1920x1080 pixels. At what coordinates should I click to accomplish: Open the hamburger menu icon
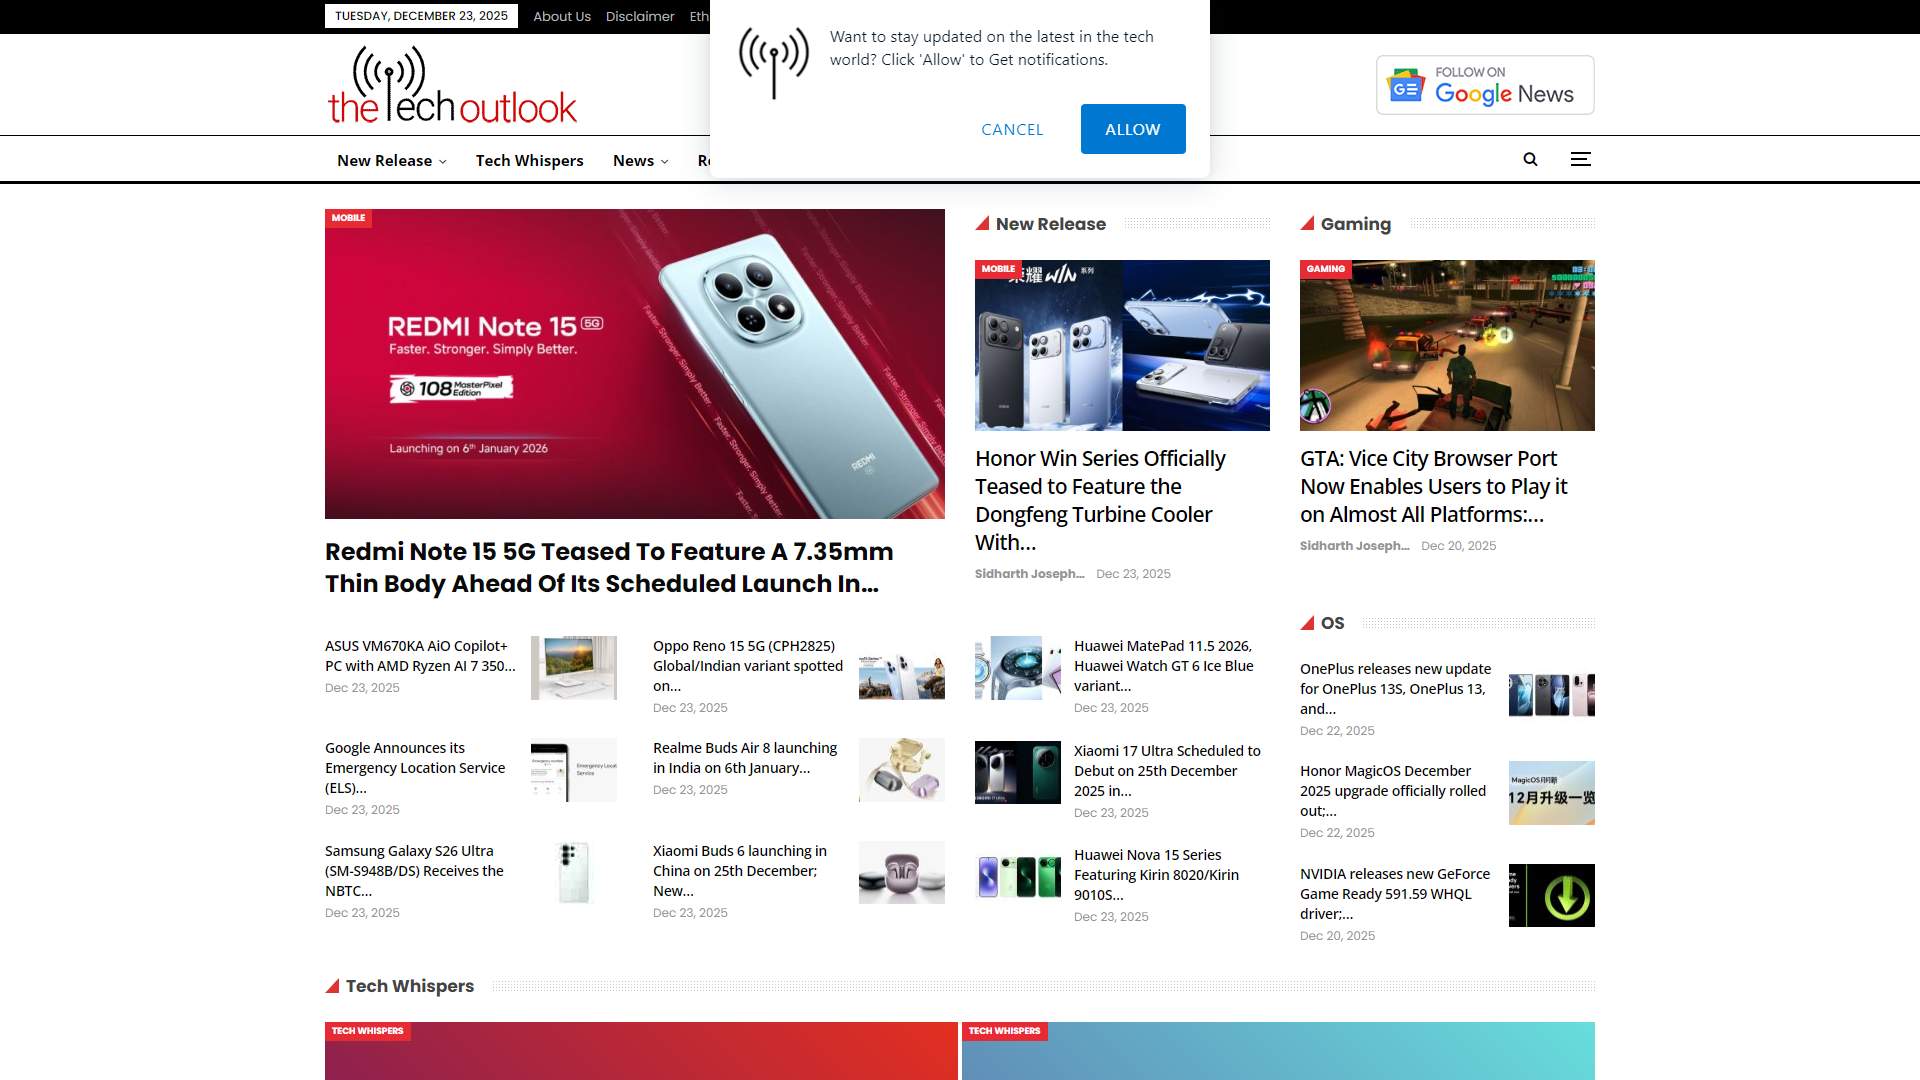pyautogui.click(x=1580, y=159)
